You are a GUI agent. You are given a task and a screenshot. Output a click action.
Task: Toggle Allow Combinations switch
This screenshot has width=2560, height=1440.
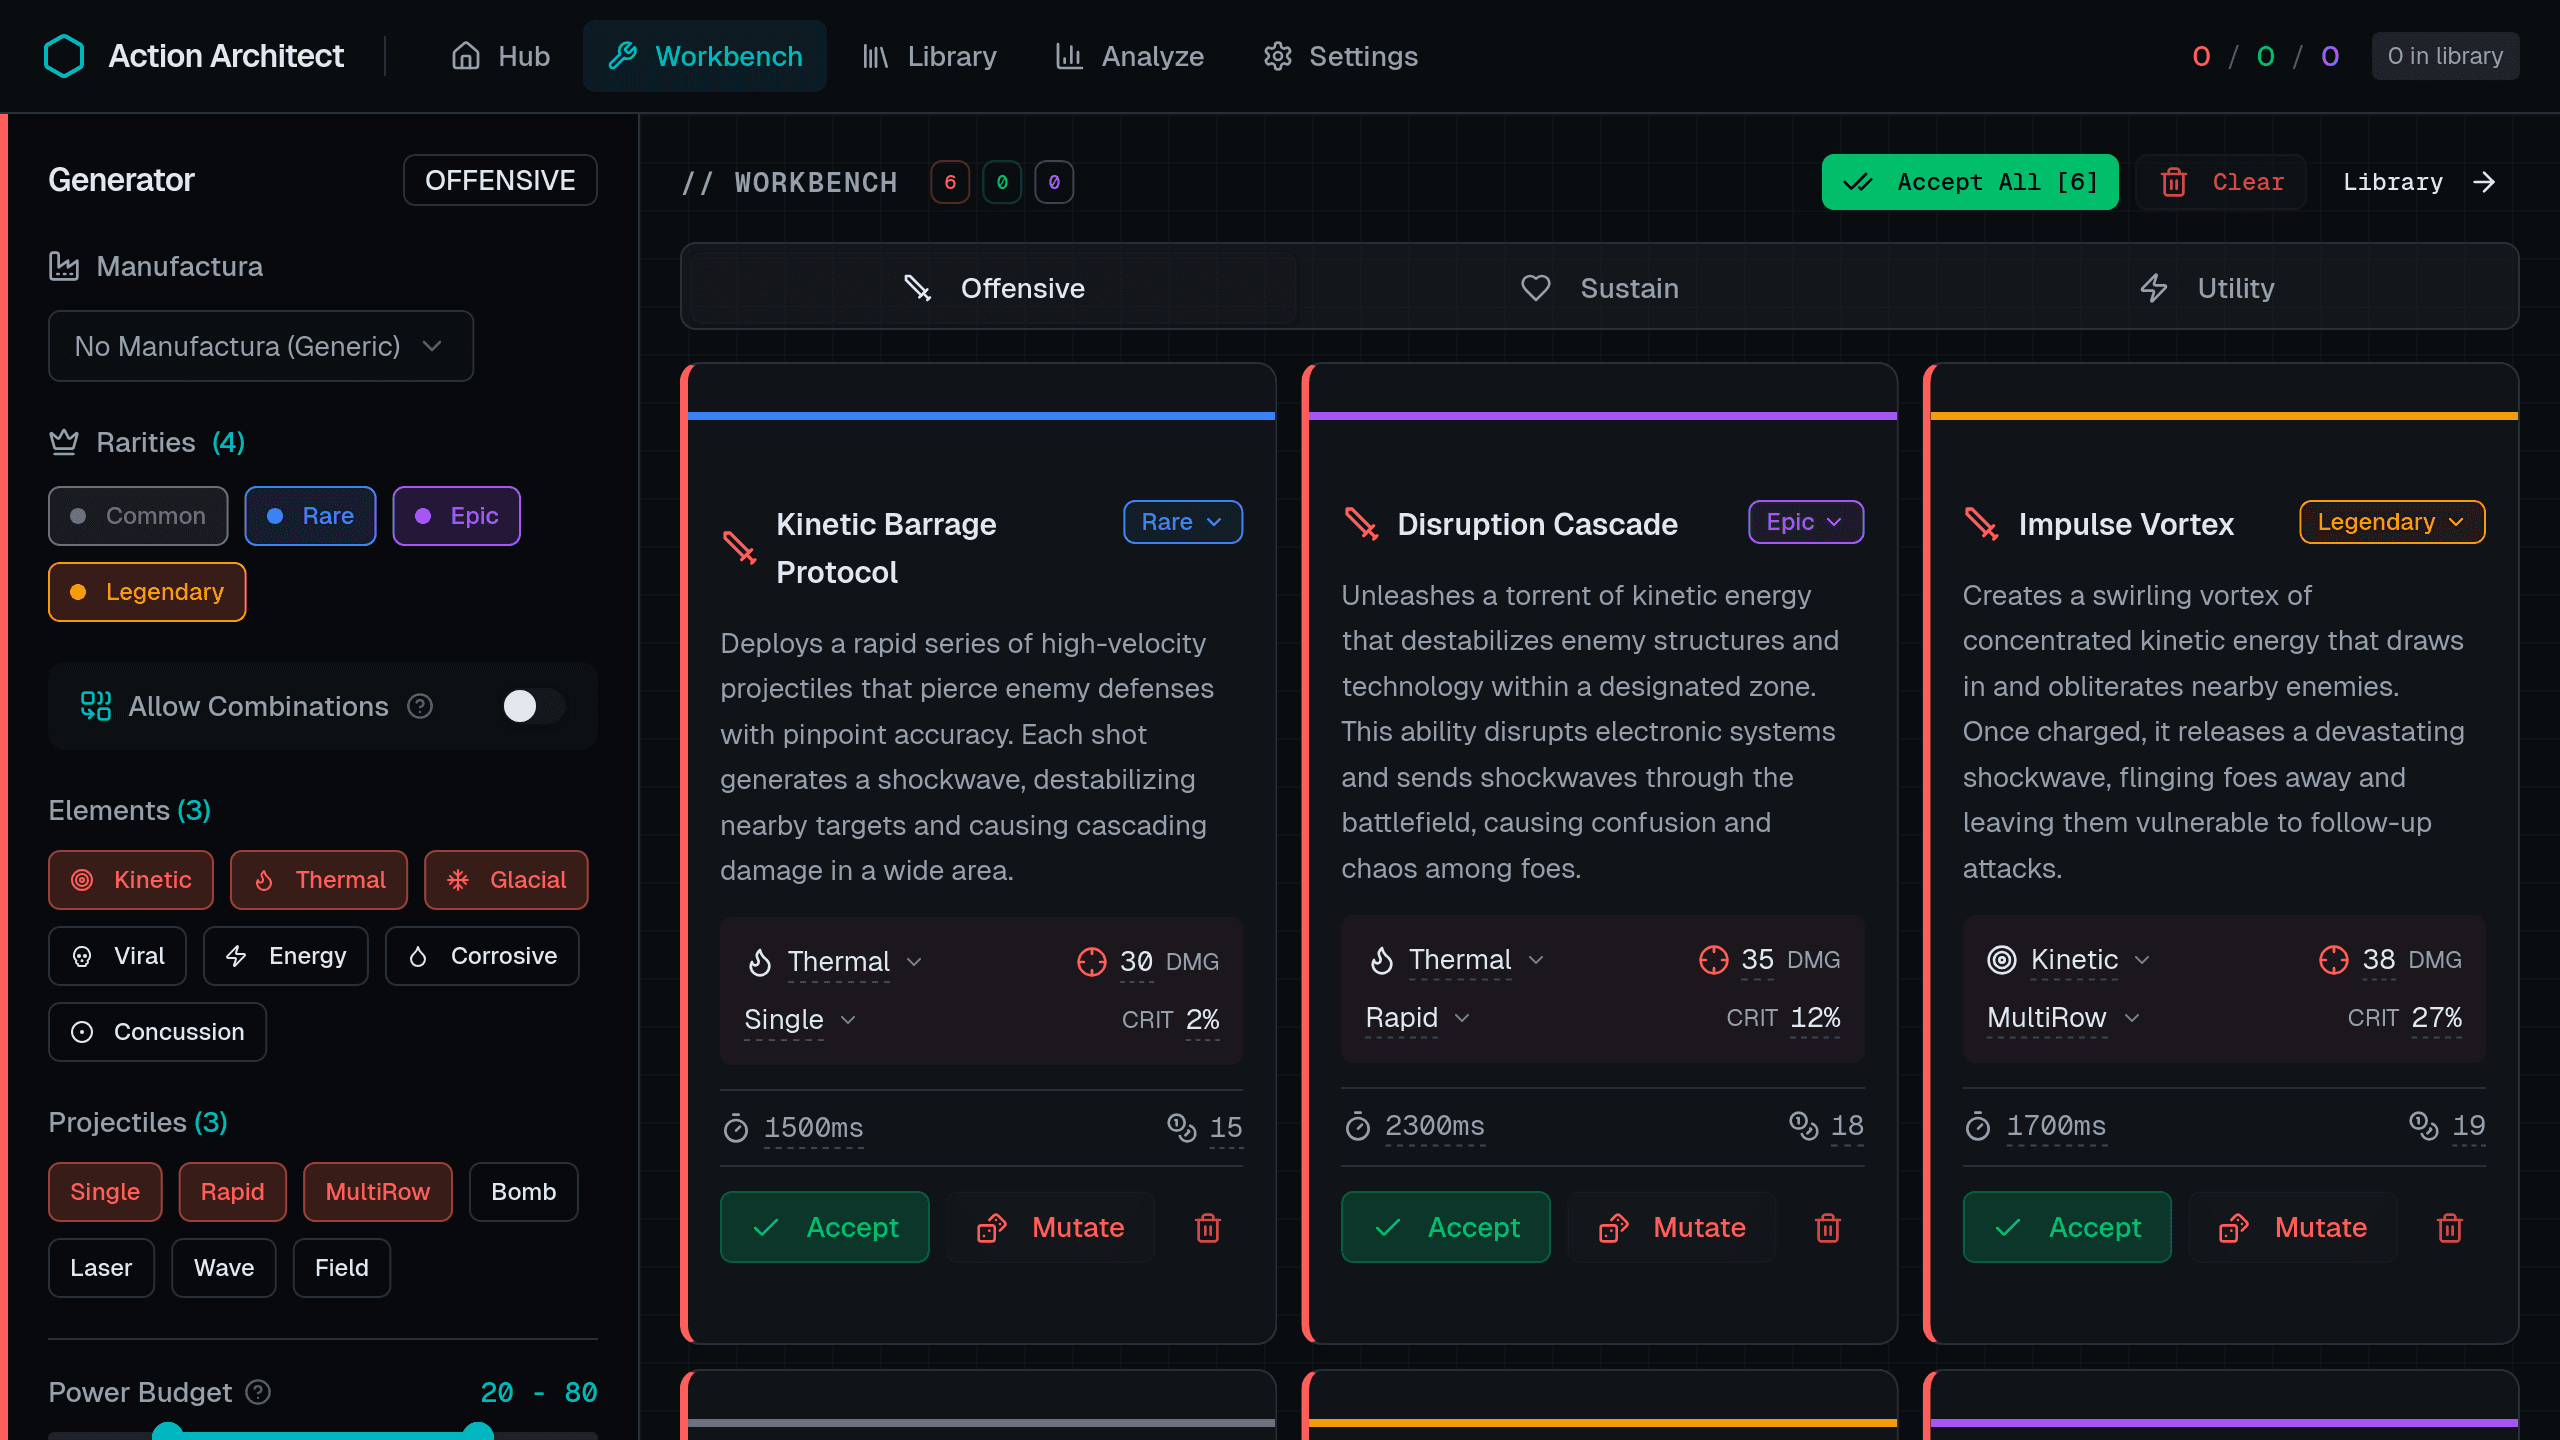(533, 706)
